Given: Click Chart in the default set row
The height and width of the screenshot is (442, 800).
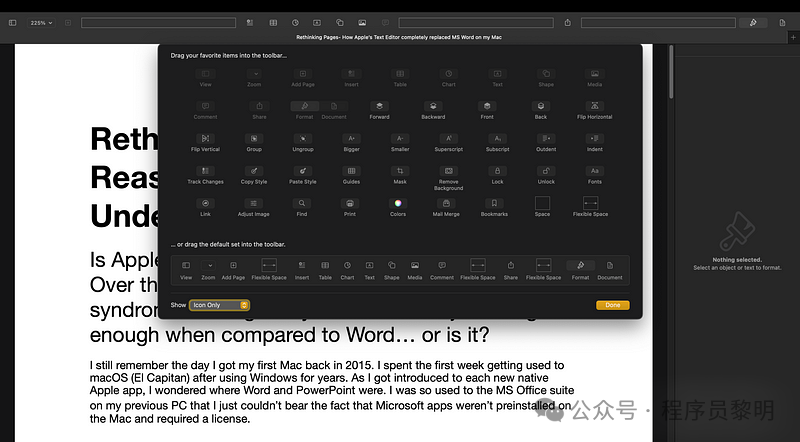Looking at the screenshot, I should click(x=347, y=265).
